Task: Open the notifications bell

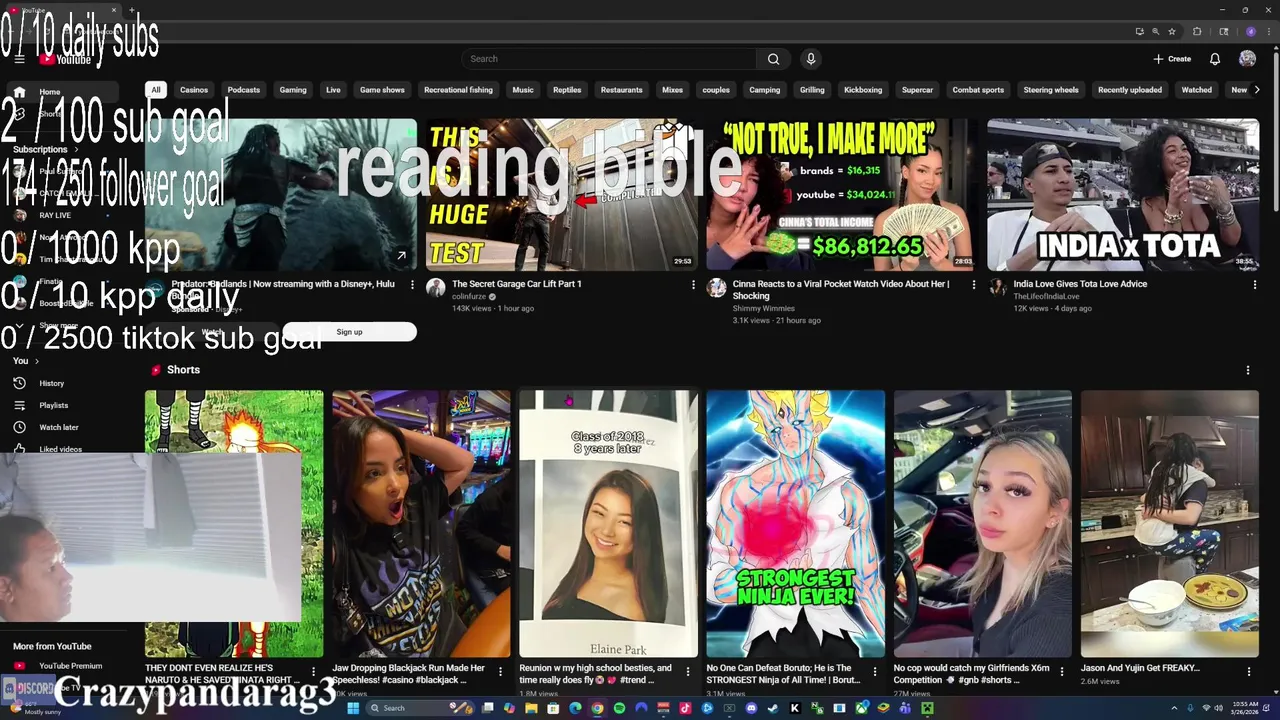Action: click(x=1215, y=59)
